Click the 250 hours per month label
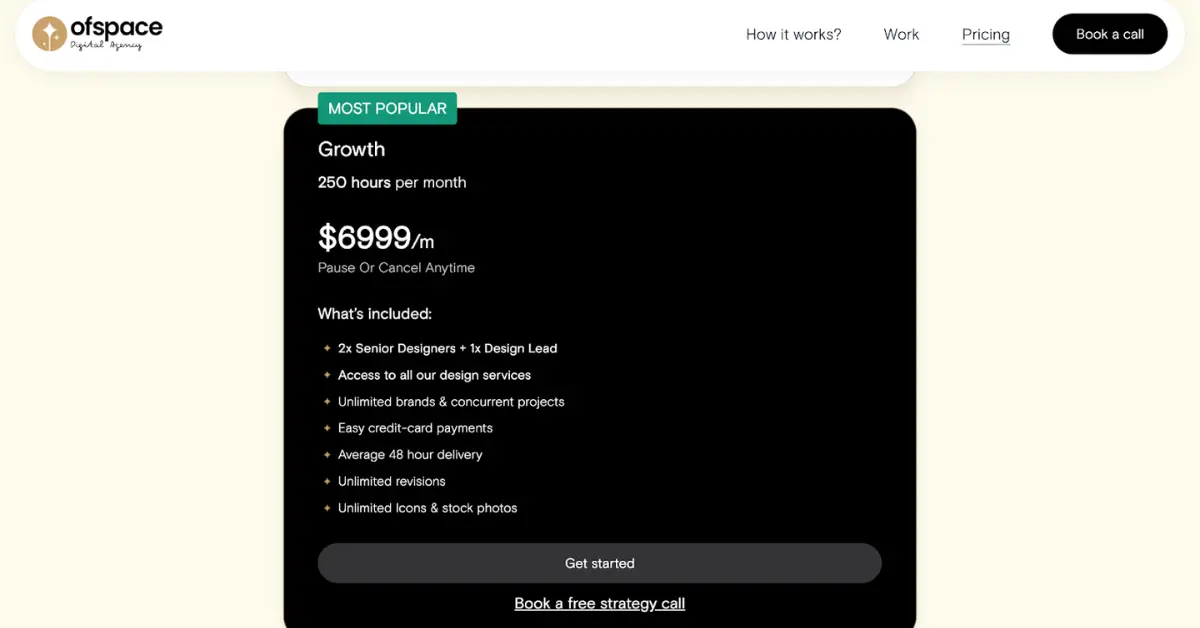1200x628 pixels. [x=391, y=182]
